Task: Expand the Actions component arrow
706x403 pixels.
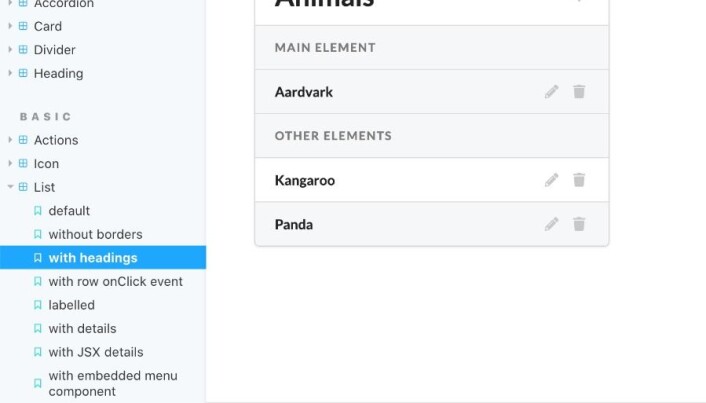Action: click(10, 140)
